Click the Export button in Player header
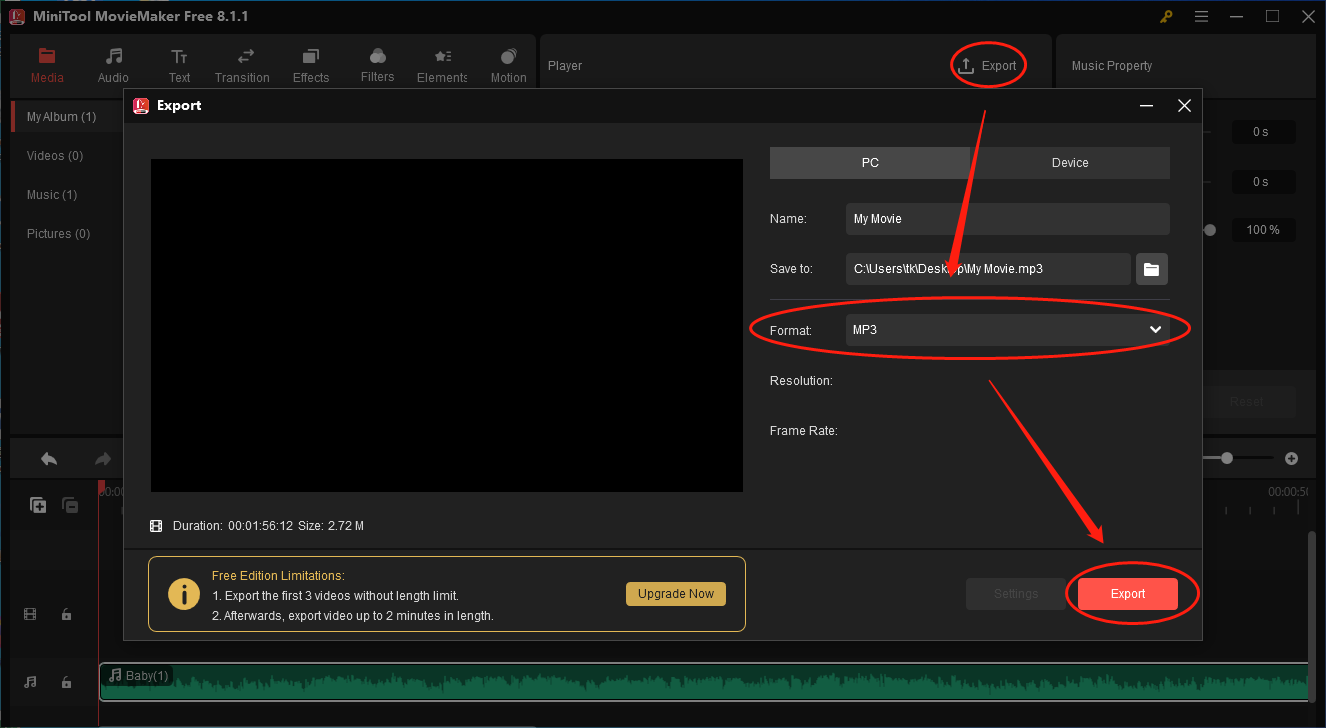Screen dimensions: 1326x728 [x=987, y=66]
